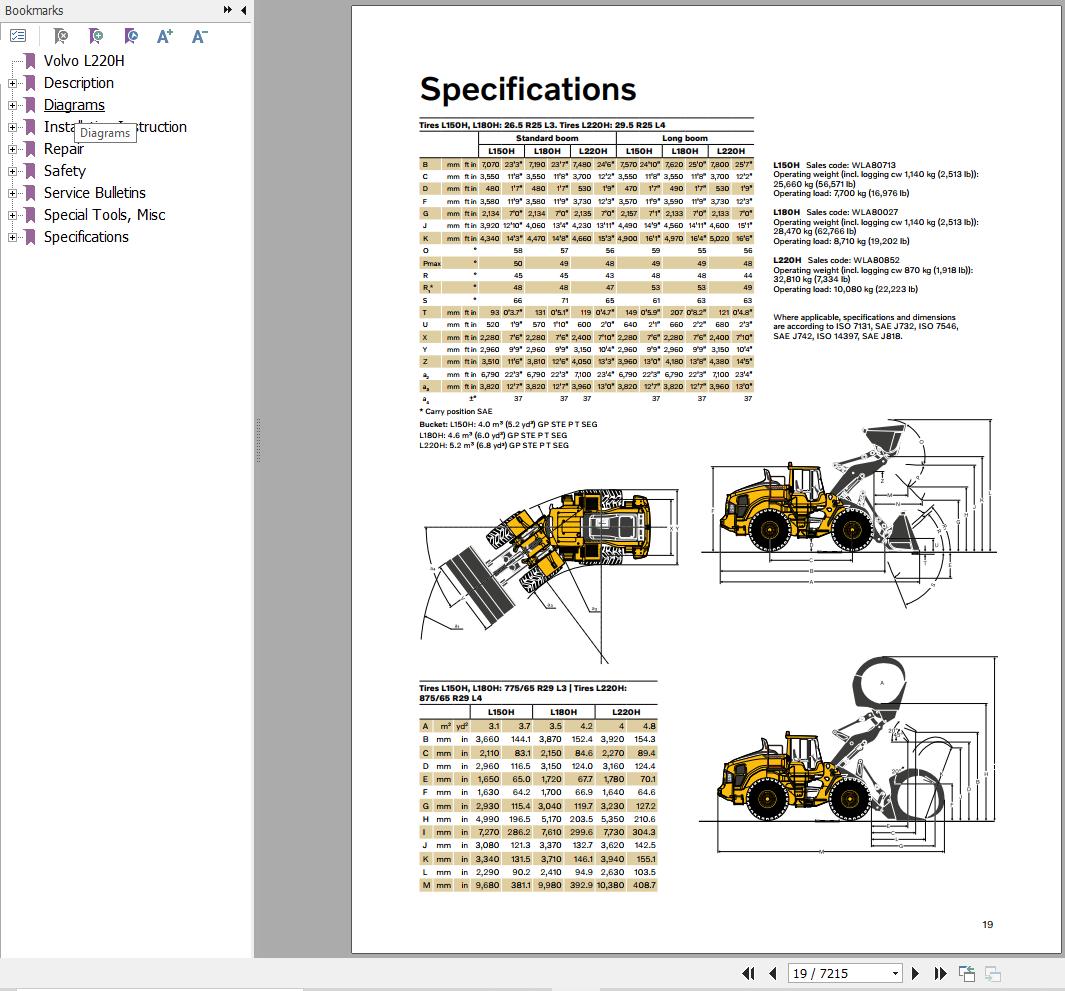Click the bookmark options list icon

pos(18,35)
